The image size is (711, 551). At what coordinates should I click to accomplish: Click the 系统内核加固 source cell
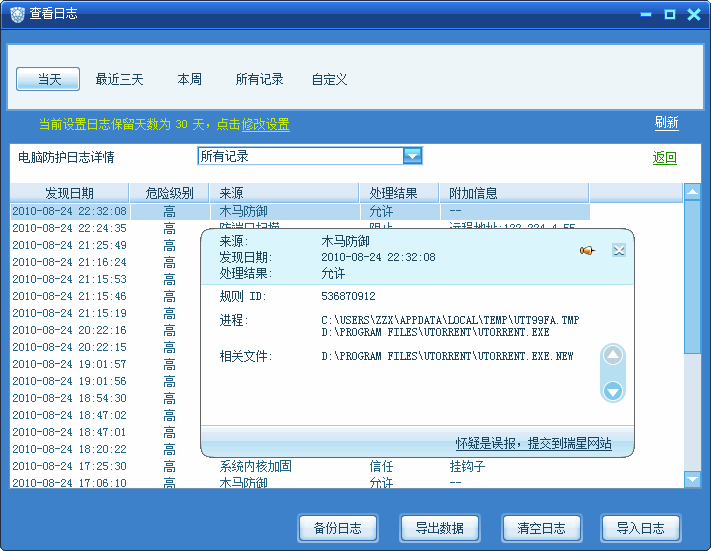(x=256, y=466)
